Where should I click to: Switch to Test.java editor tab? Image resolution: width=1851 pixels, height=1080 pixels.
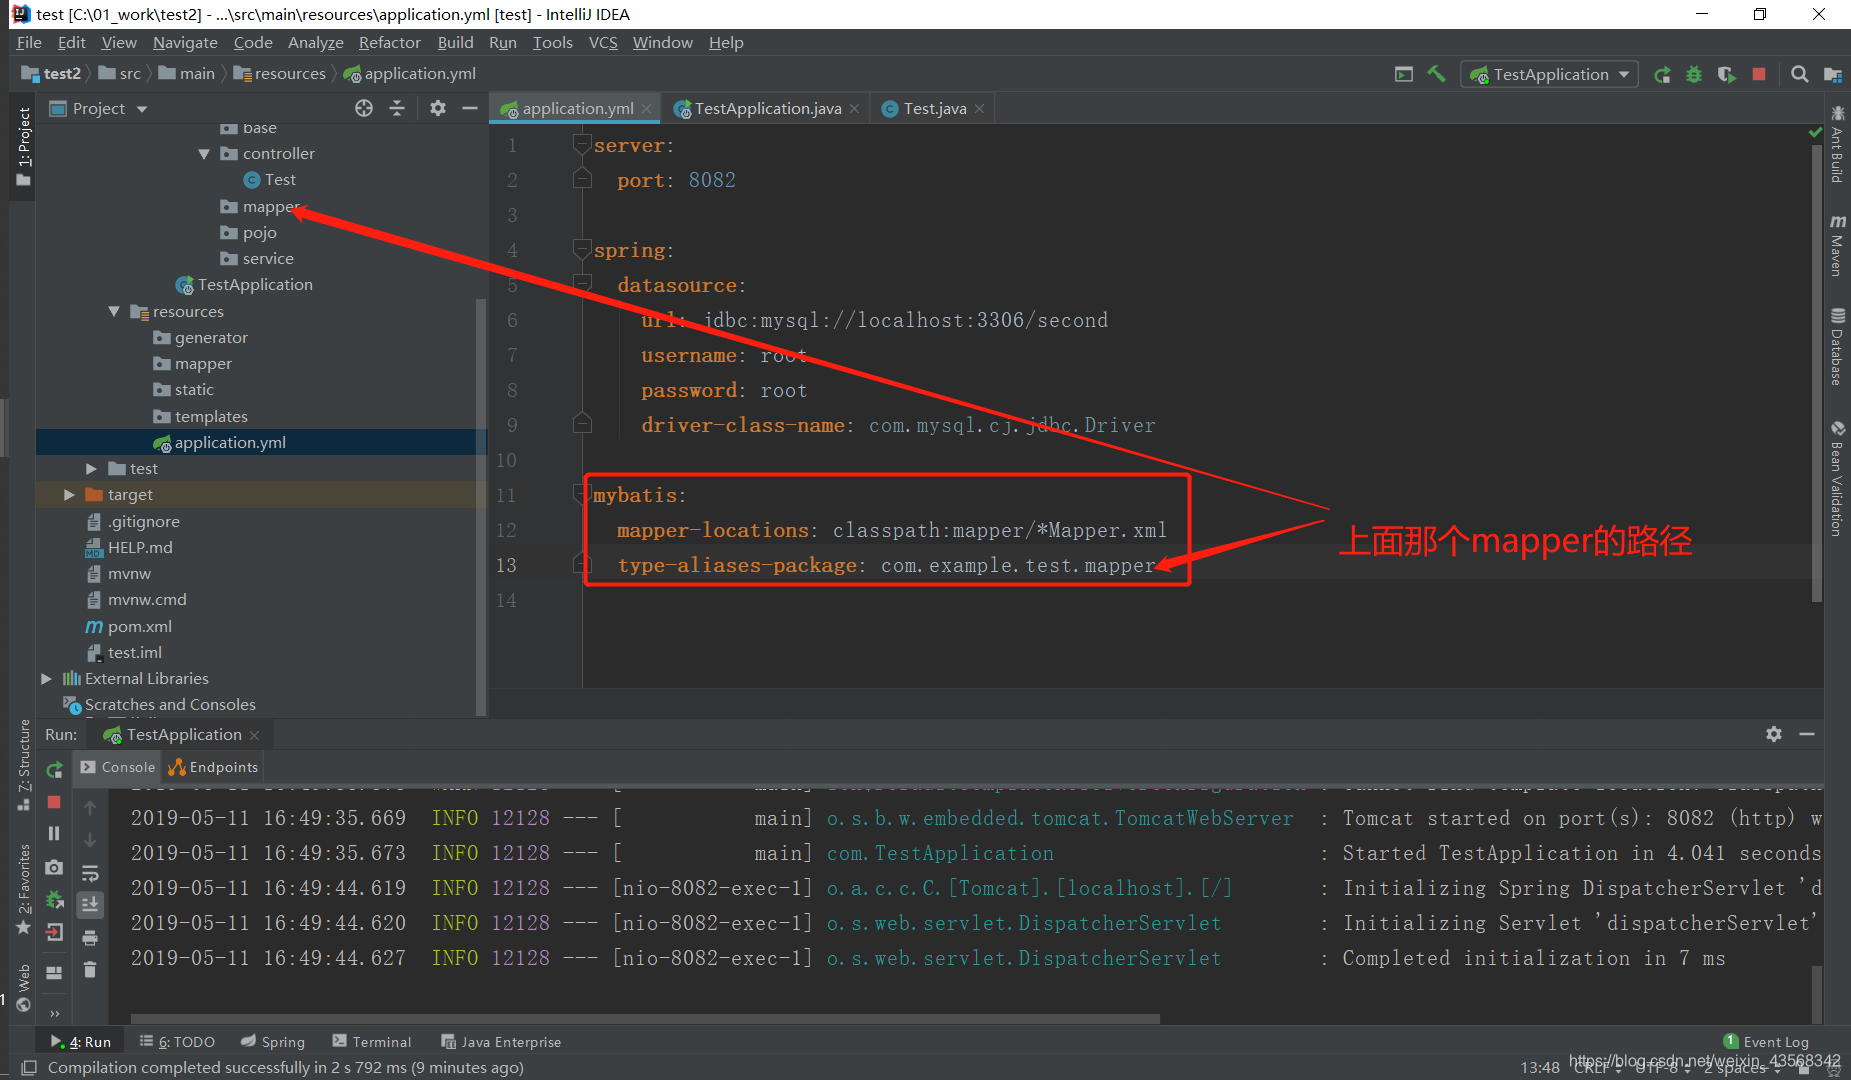pyautogui.click(x=934, y=108)
